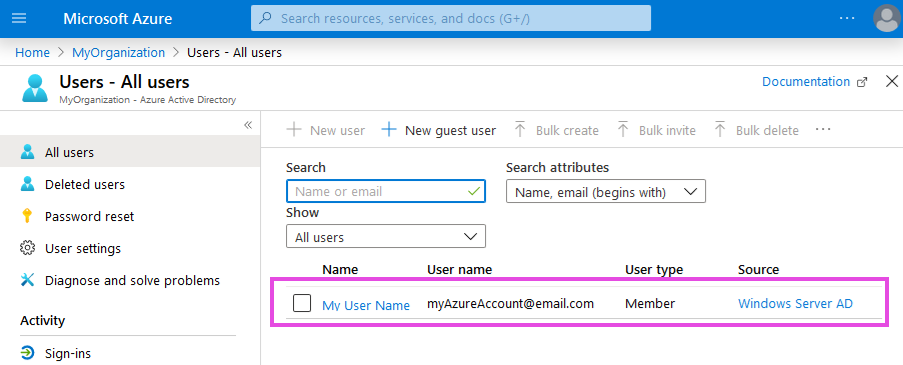Click the Users - All users breadcrumb
This screenshot has height=365, width=903.
234,52
